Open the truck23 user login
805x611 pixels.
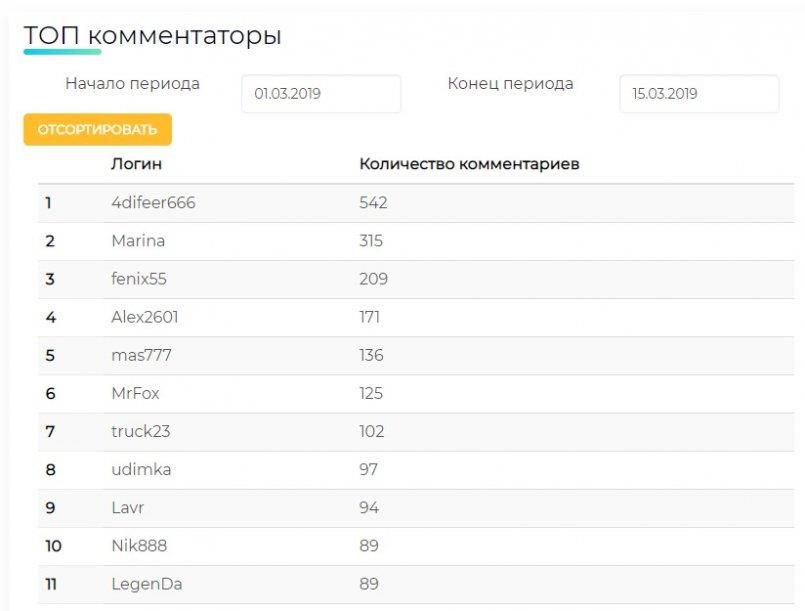tap(140, 431)
